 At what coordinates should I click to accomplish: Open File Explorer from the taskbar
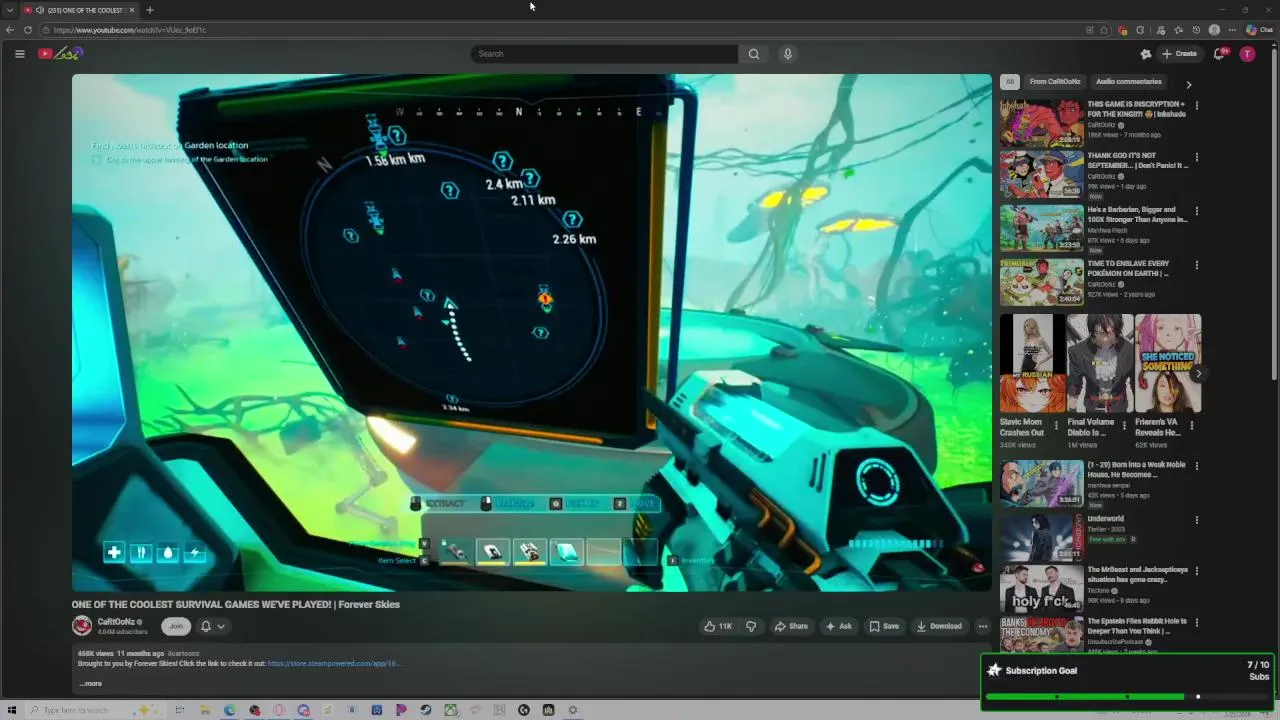(205, 710)
